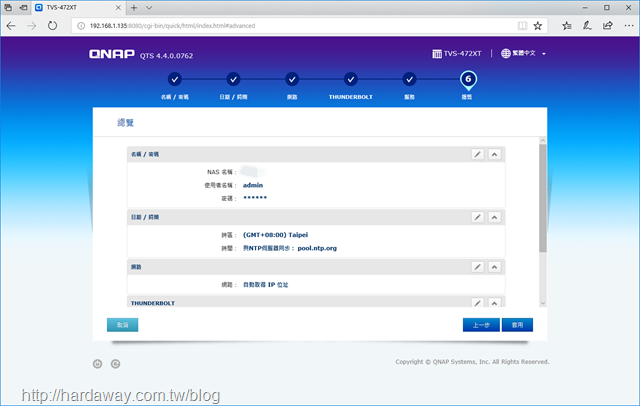Go to the THUNDERBOLT step

[351, 79]
